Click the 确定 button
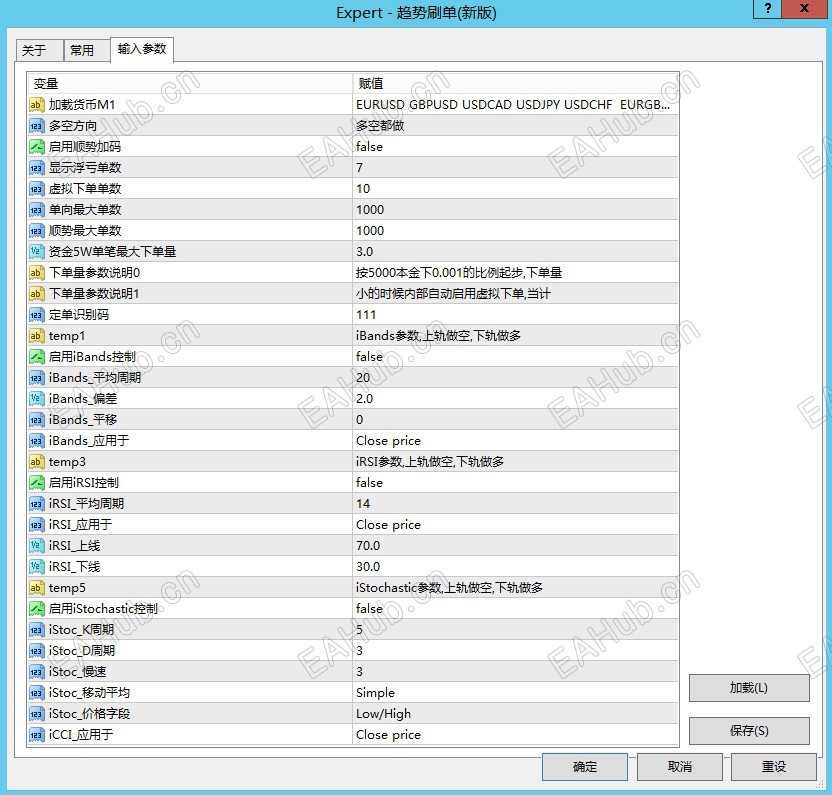832x795 pixels. click(585, 766)
